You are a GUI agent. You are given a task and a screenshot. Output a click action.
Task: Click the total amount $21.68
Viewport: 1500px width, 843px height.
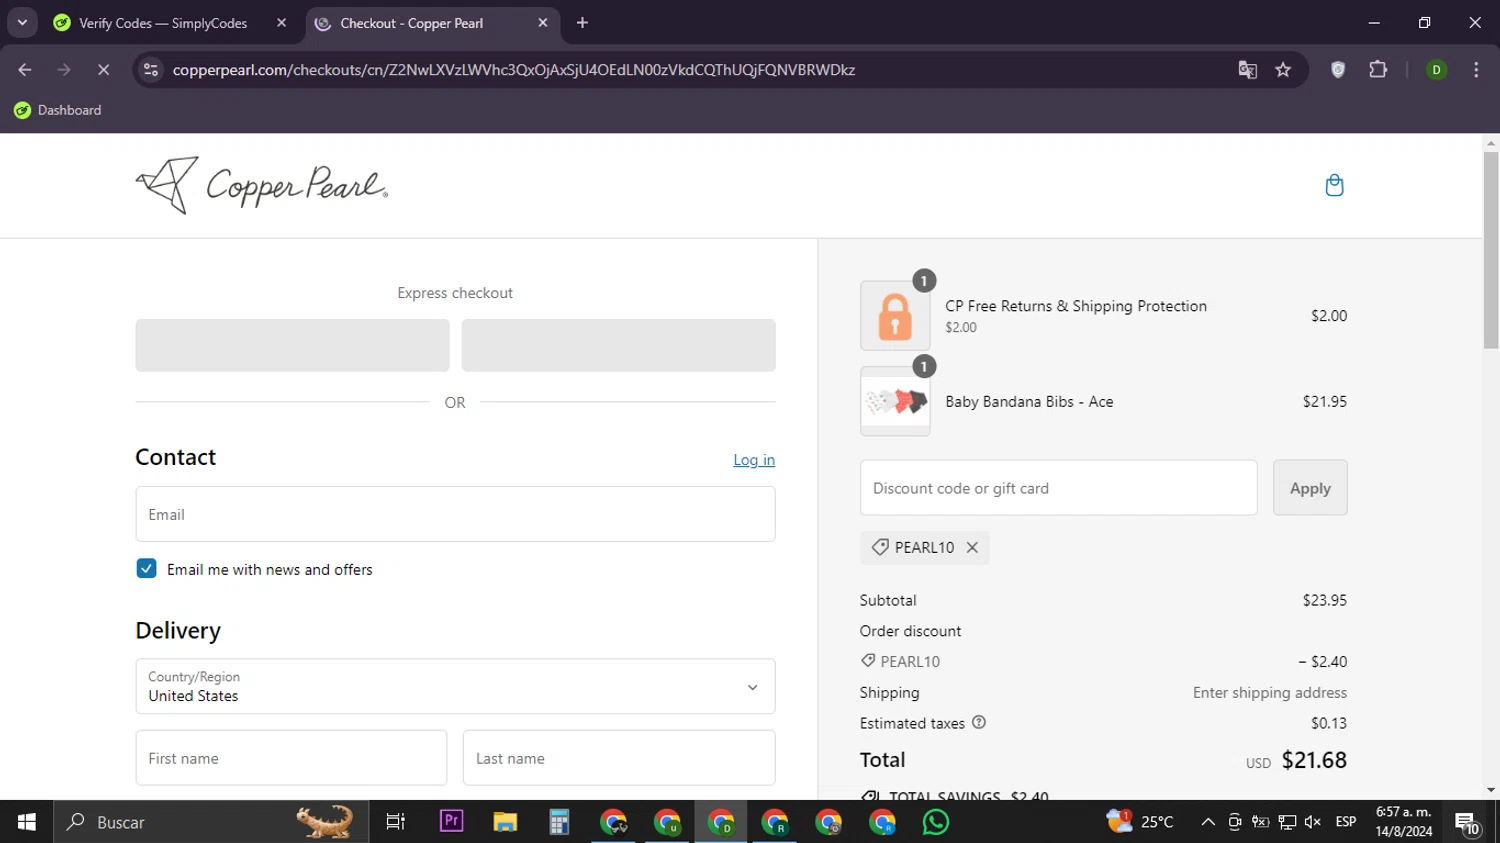click(x=1314, y=760)
